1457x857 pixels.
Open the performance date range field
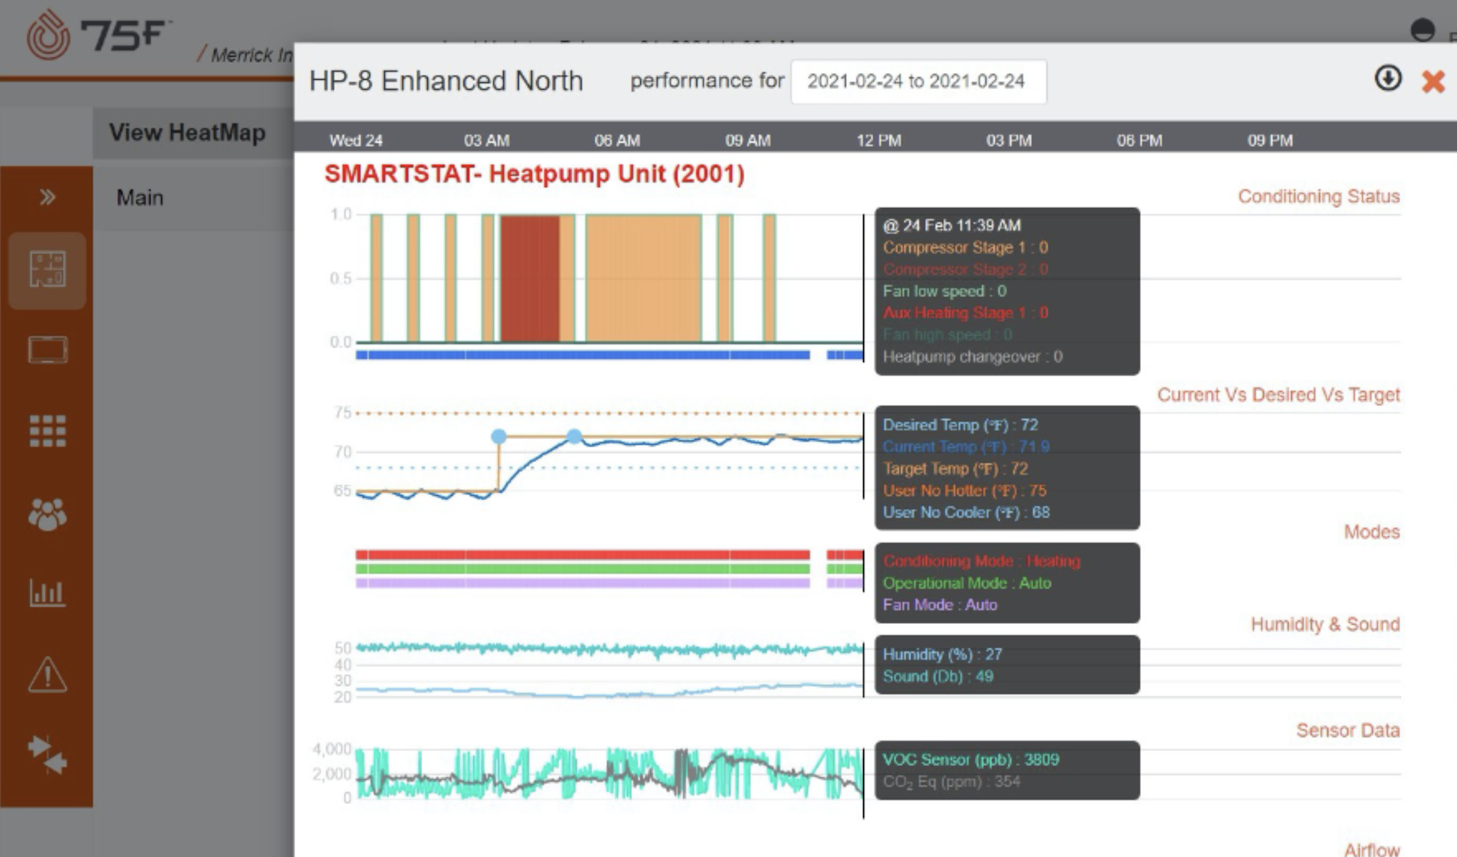tap(917, 82)
